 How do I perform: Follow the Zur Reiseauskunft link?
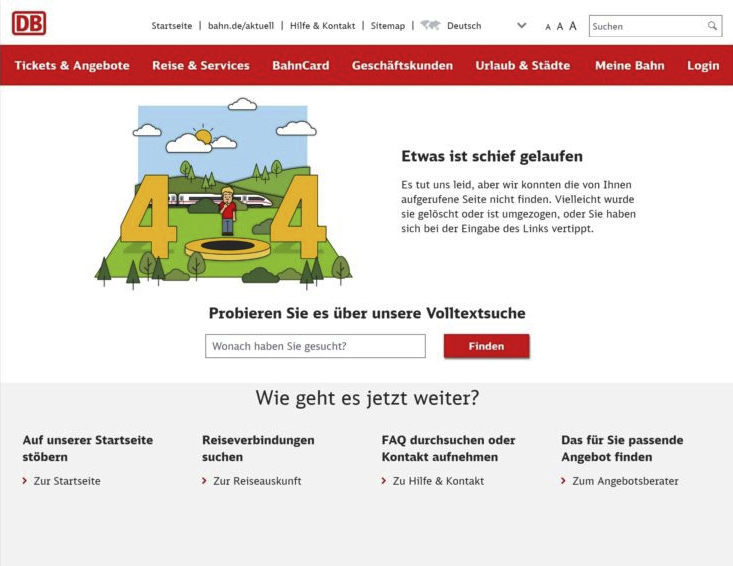(x=257, y=481)
